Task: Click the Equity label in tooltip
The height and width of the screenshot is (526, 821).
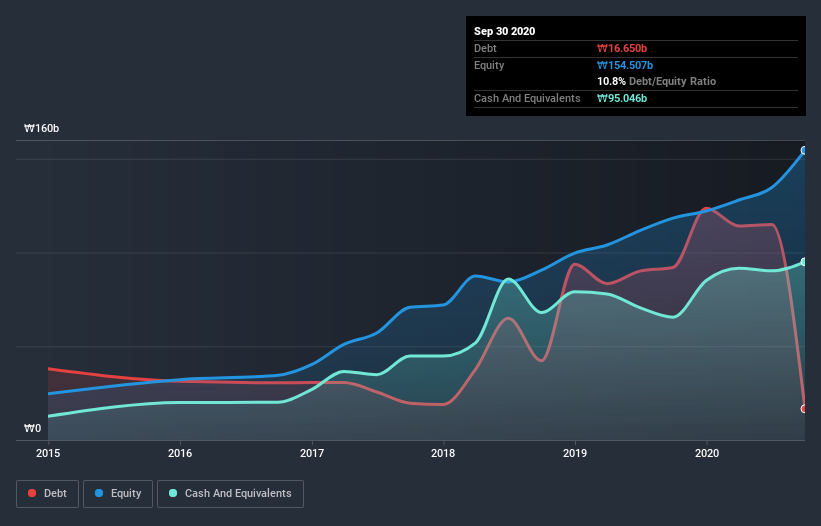Action: pos(489,65)
